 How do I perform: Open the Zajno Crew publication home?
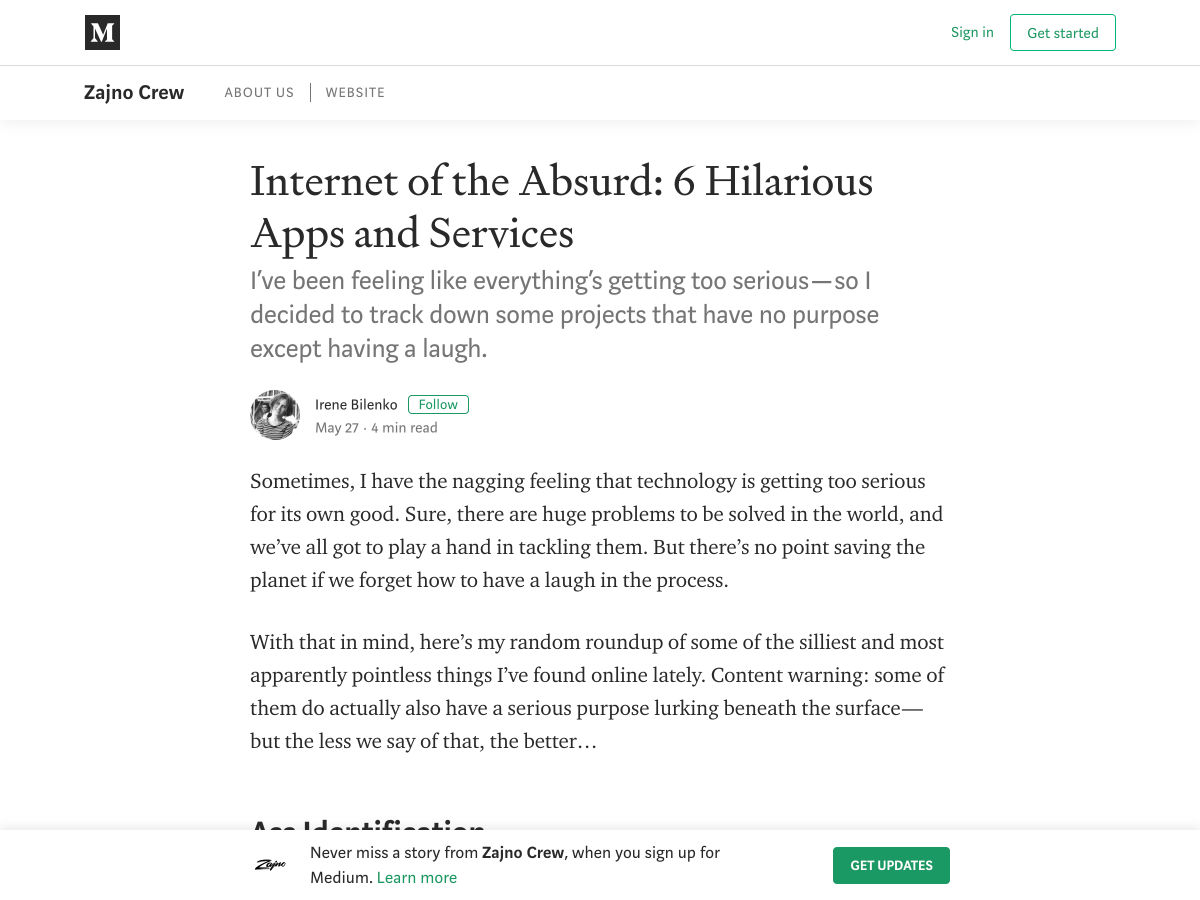tap(134, 93)
